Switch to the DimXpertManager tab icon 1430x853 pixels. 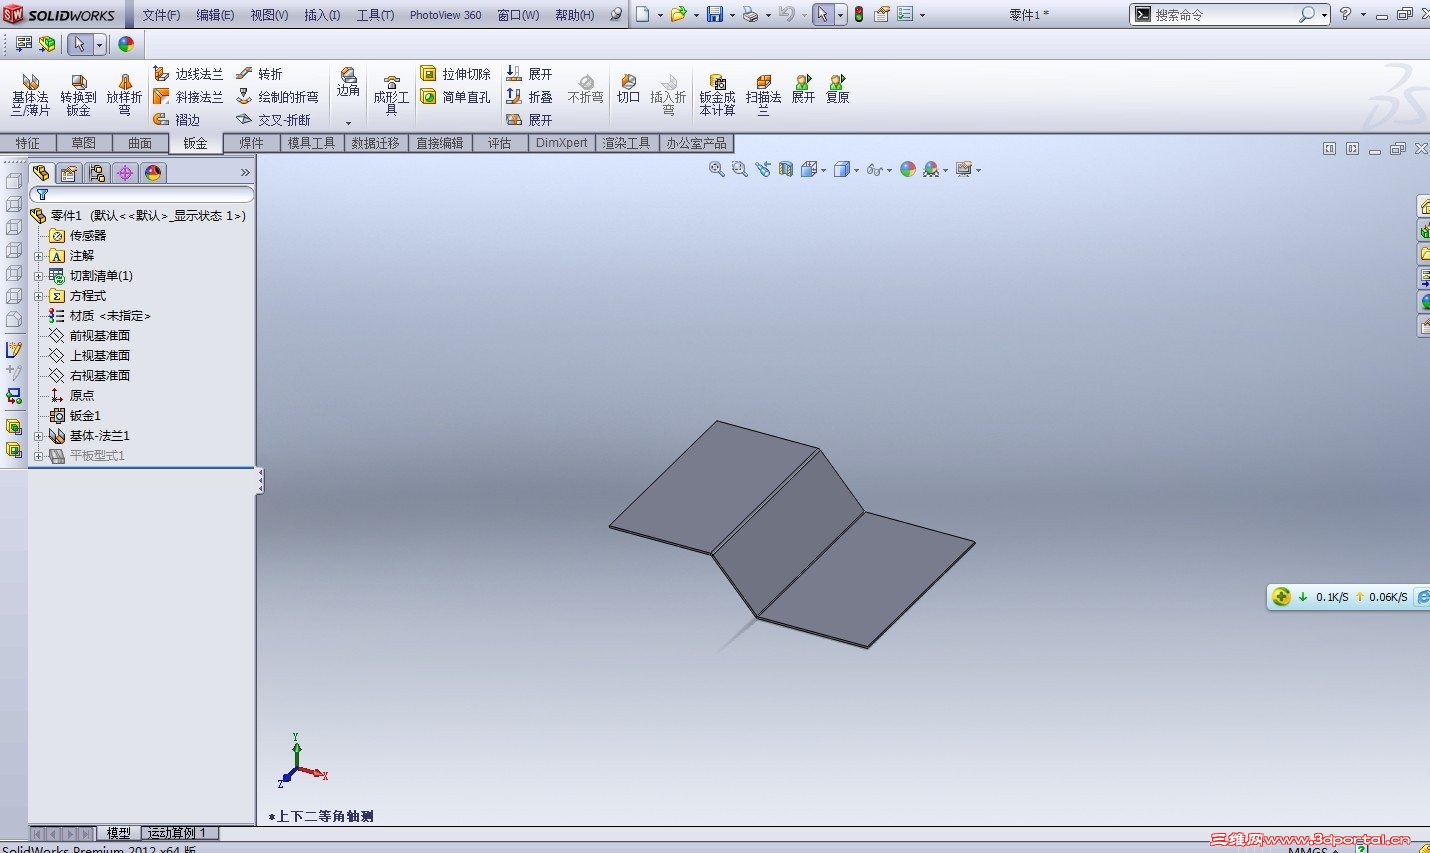click(125, 173)
